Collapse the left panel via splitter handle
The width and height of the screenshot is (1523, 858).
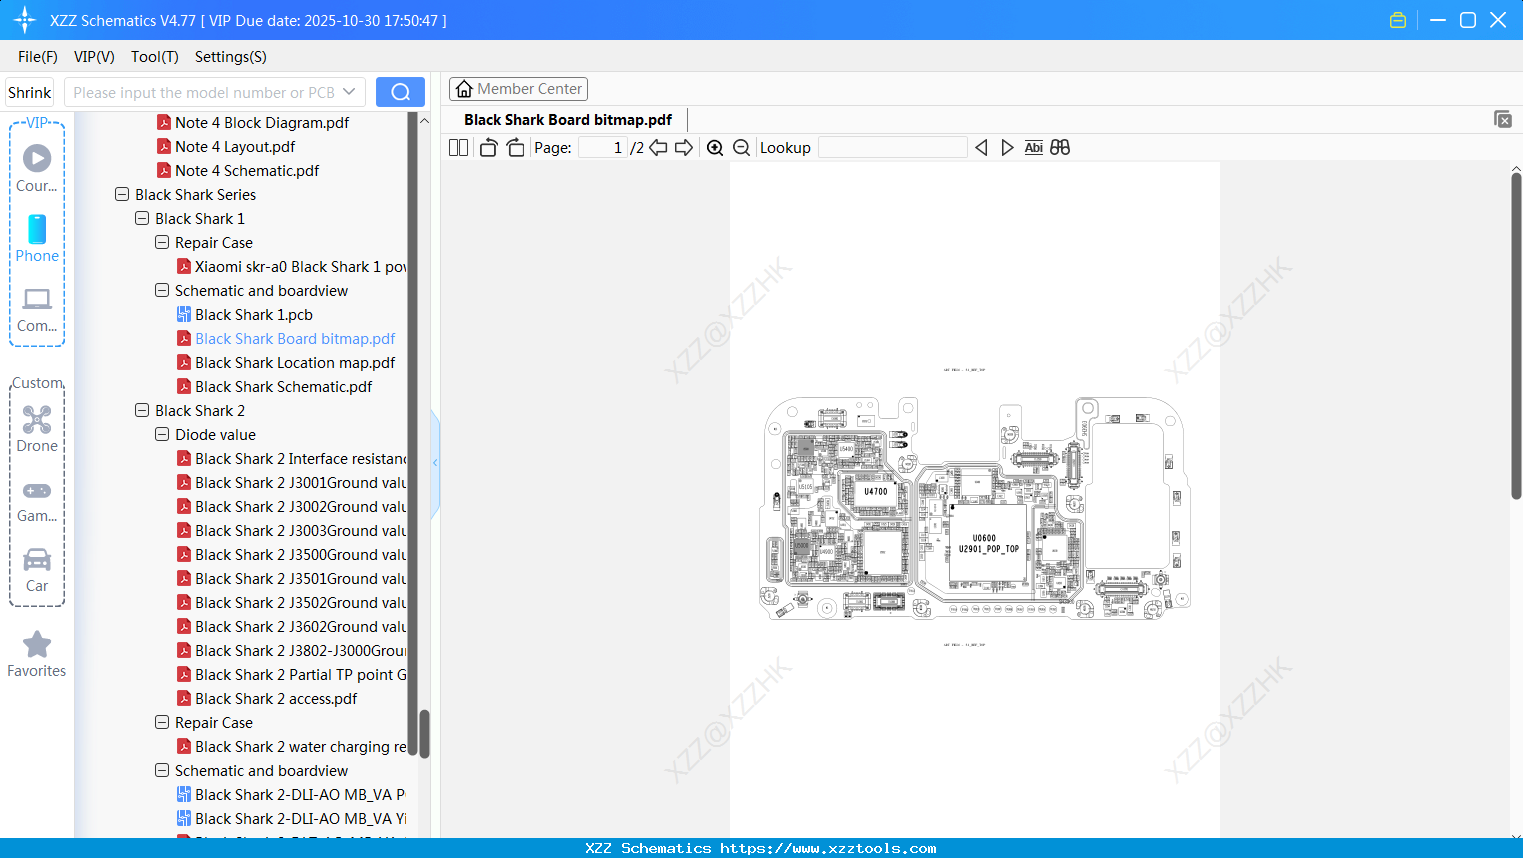click(435, 463)
